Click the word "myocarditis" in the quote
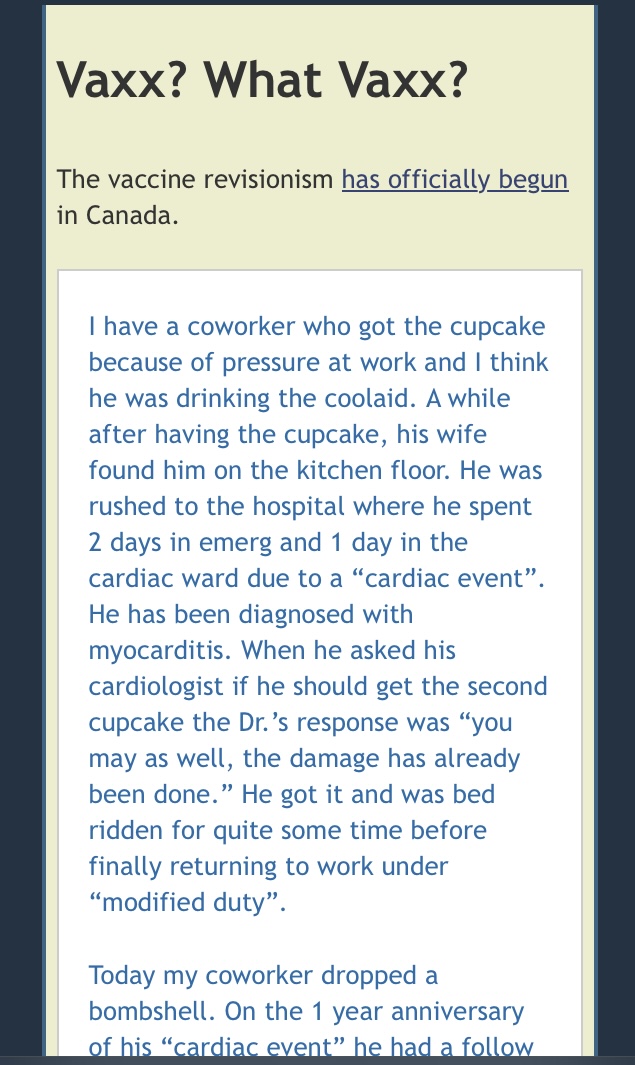Viewport: 635px width, 1065px height. pos(156,651)
